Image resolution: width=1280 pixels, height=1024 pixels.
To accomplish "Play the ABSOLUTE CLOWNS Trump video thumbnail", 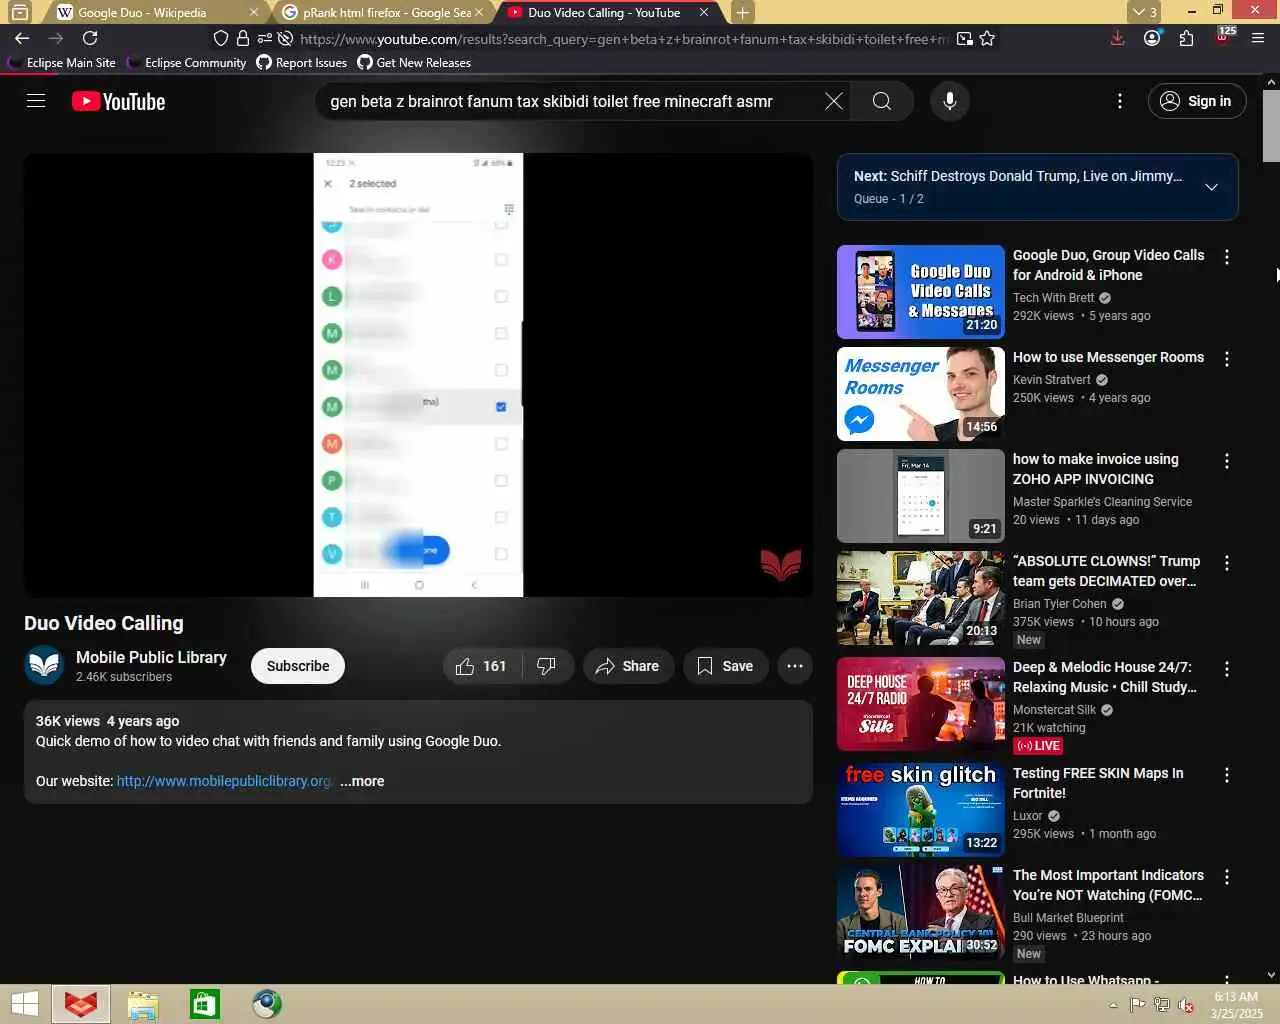I will [x=921, y=598].
